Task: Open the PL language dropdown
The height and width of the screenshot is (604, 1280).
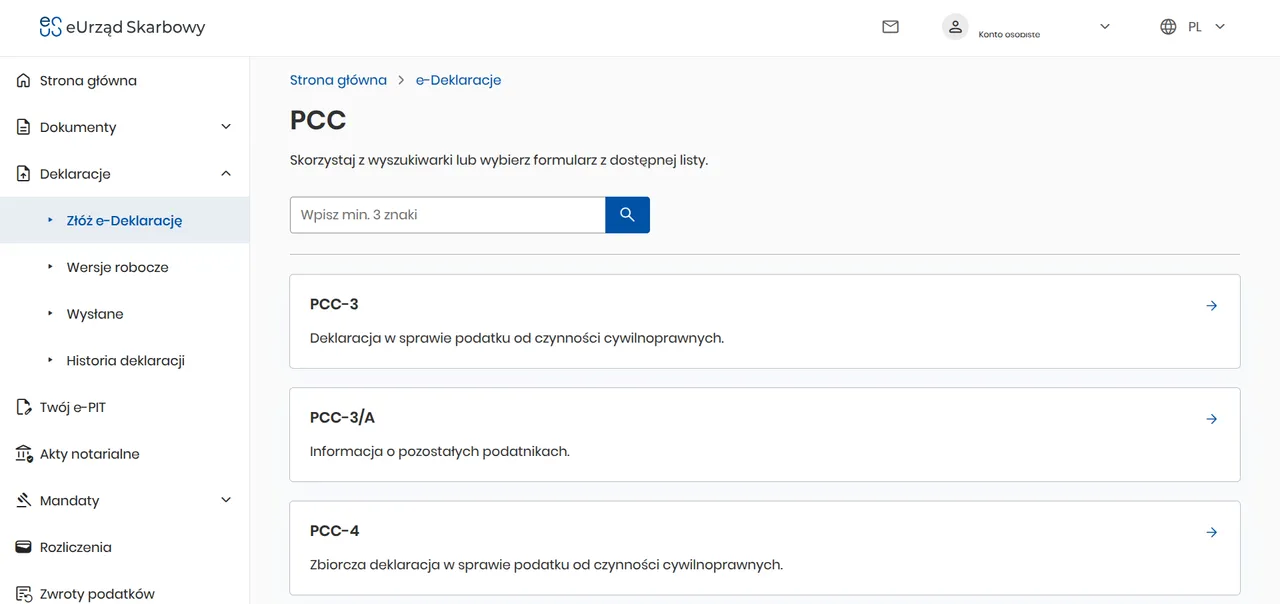Action: 1220,27
